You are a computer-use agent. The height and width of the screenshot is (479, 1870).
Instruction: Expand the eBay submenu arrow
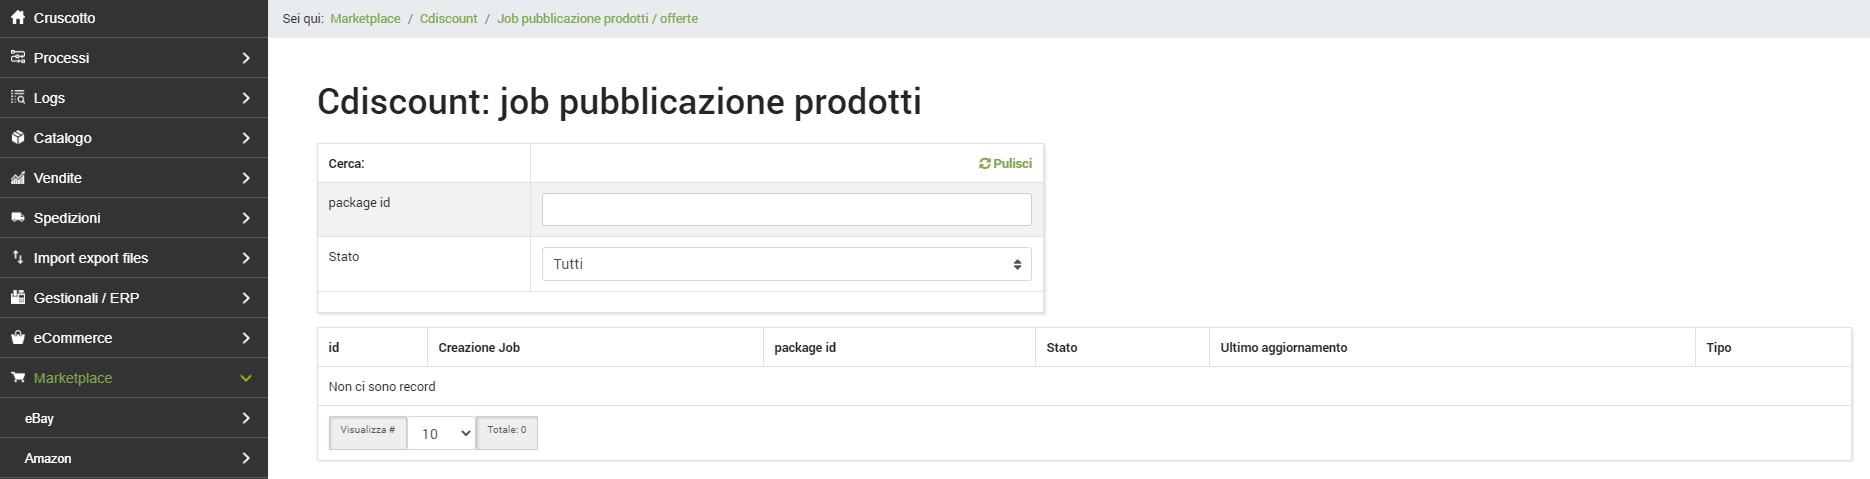pos(246,418)
